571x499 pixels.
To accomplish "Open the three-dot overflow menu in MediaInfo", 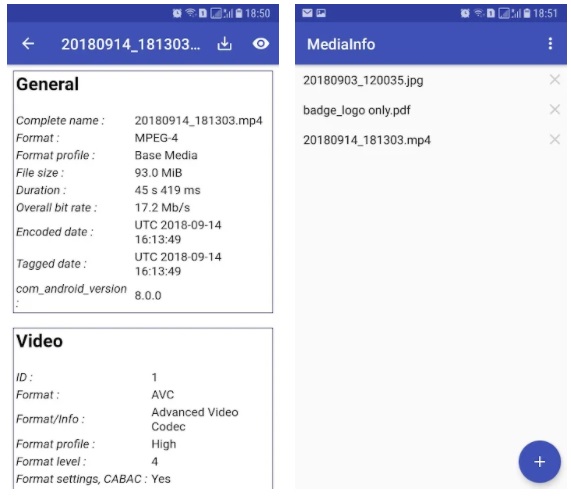I will coord(550,44).
